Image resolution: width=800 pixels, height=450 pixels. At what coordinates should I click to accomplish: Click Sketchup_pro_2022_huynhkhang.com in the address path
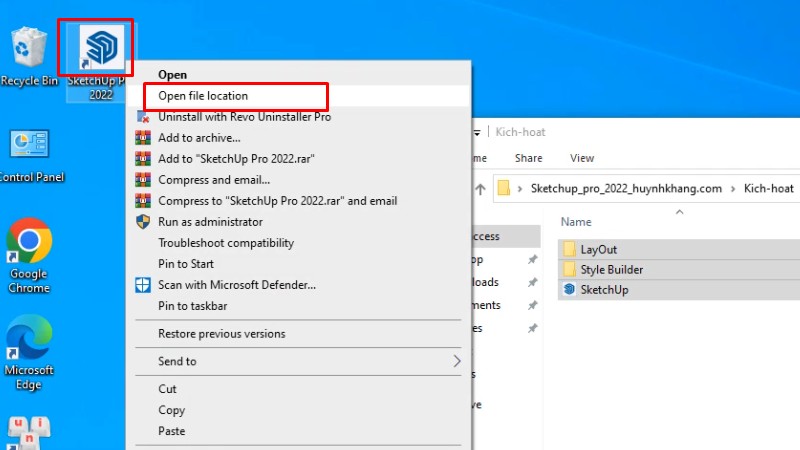coord(626,188)
